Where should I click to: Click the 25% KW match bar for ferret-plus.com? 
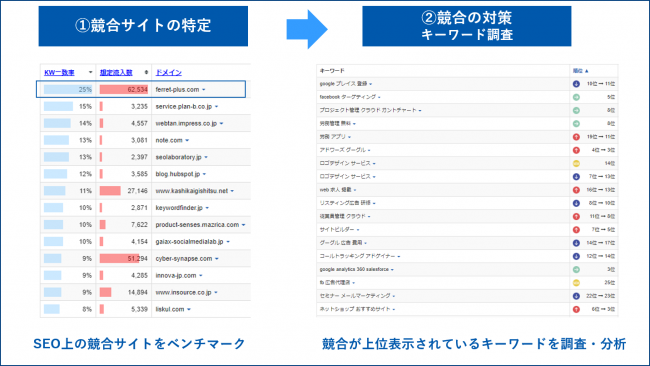click(68, 90)
